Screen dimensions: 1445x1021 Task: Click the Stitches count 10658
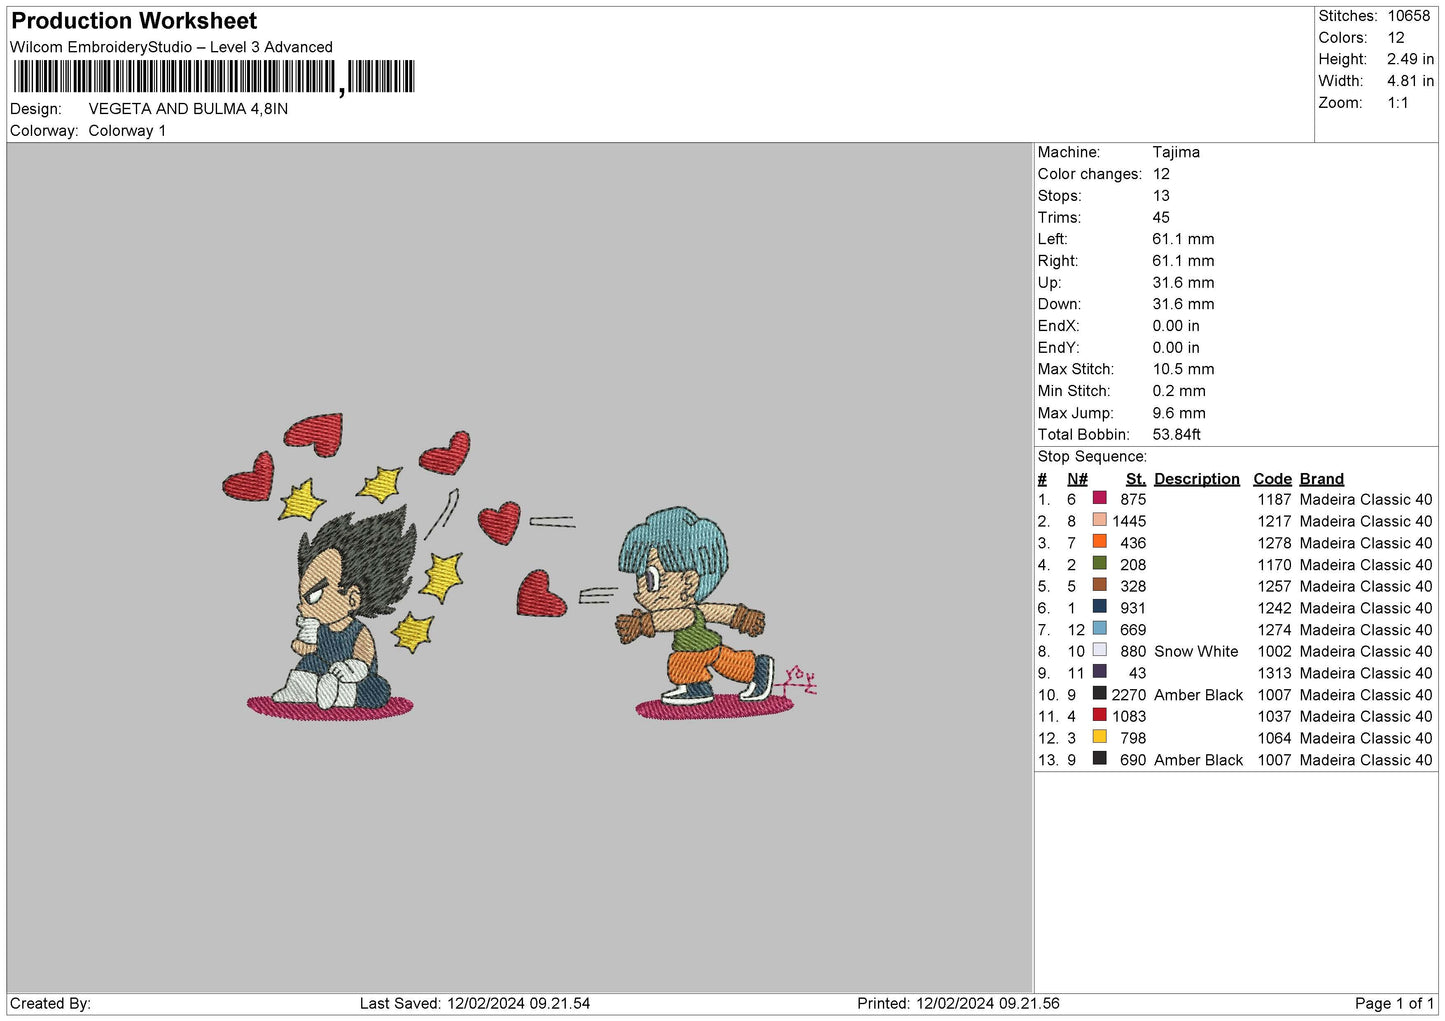[x=1408, y=16]
